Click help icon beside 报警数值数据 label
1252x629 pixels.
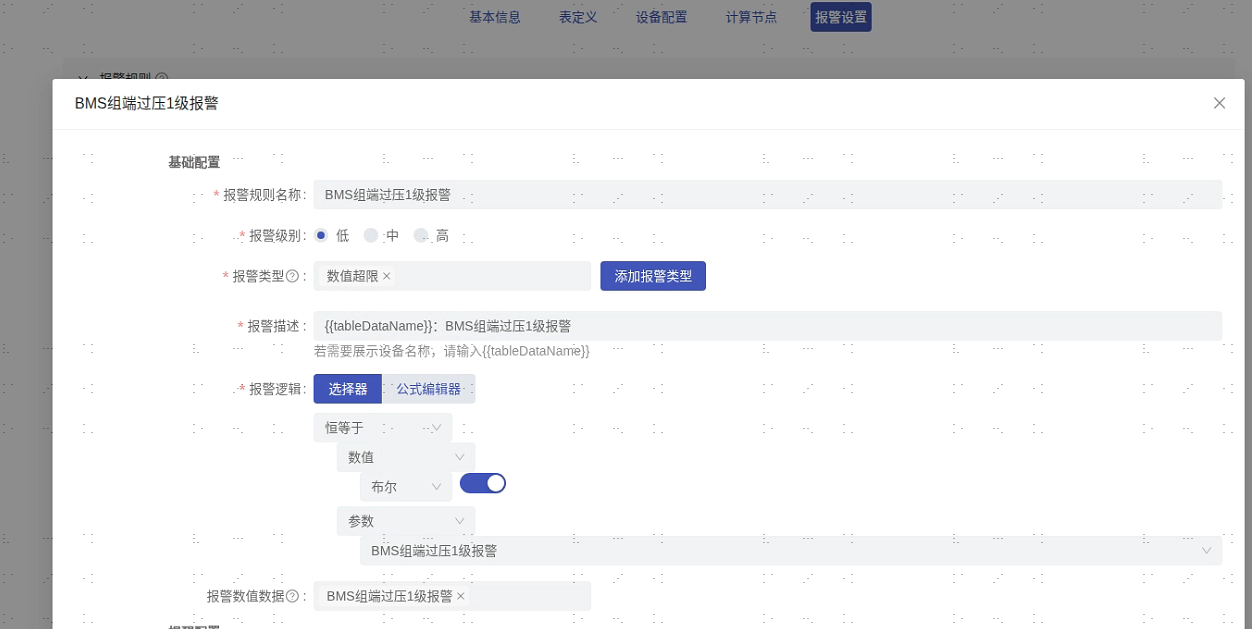tap(293, 596)
